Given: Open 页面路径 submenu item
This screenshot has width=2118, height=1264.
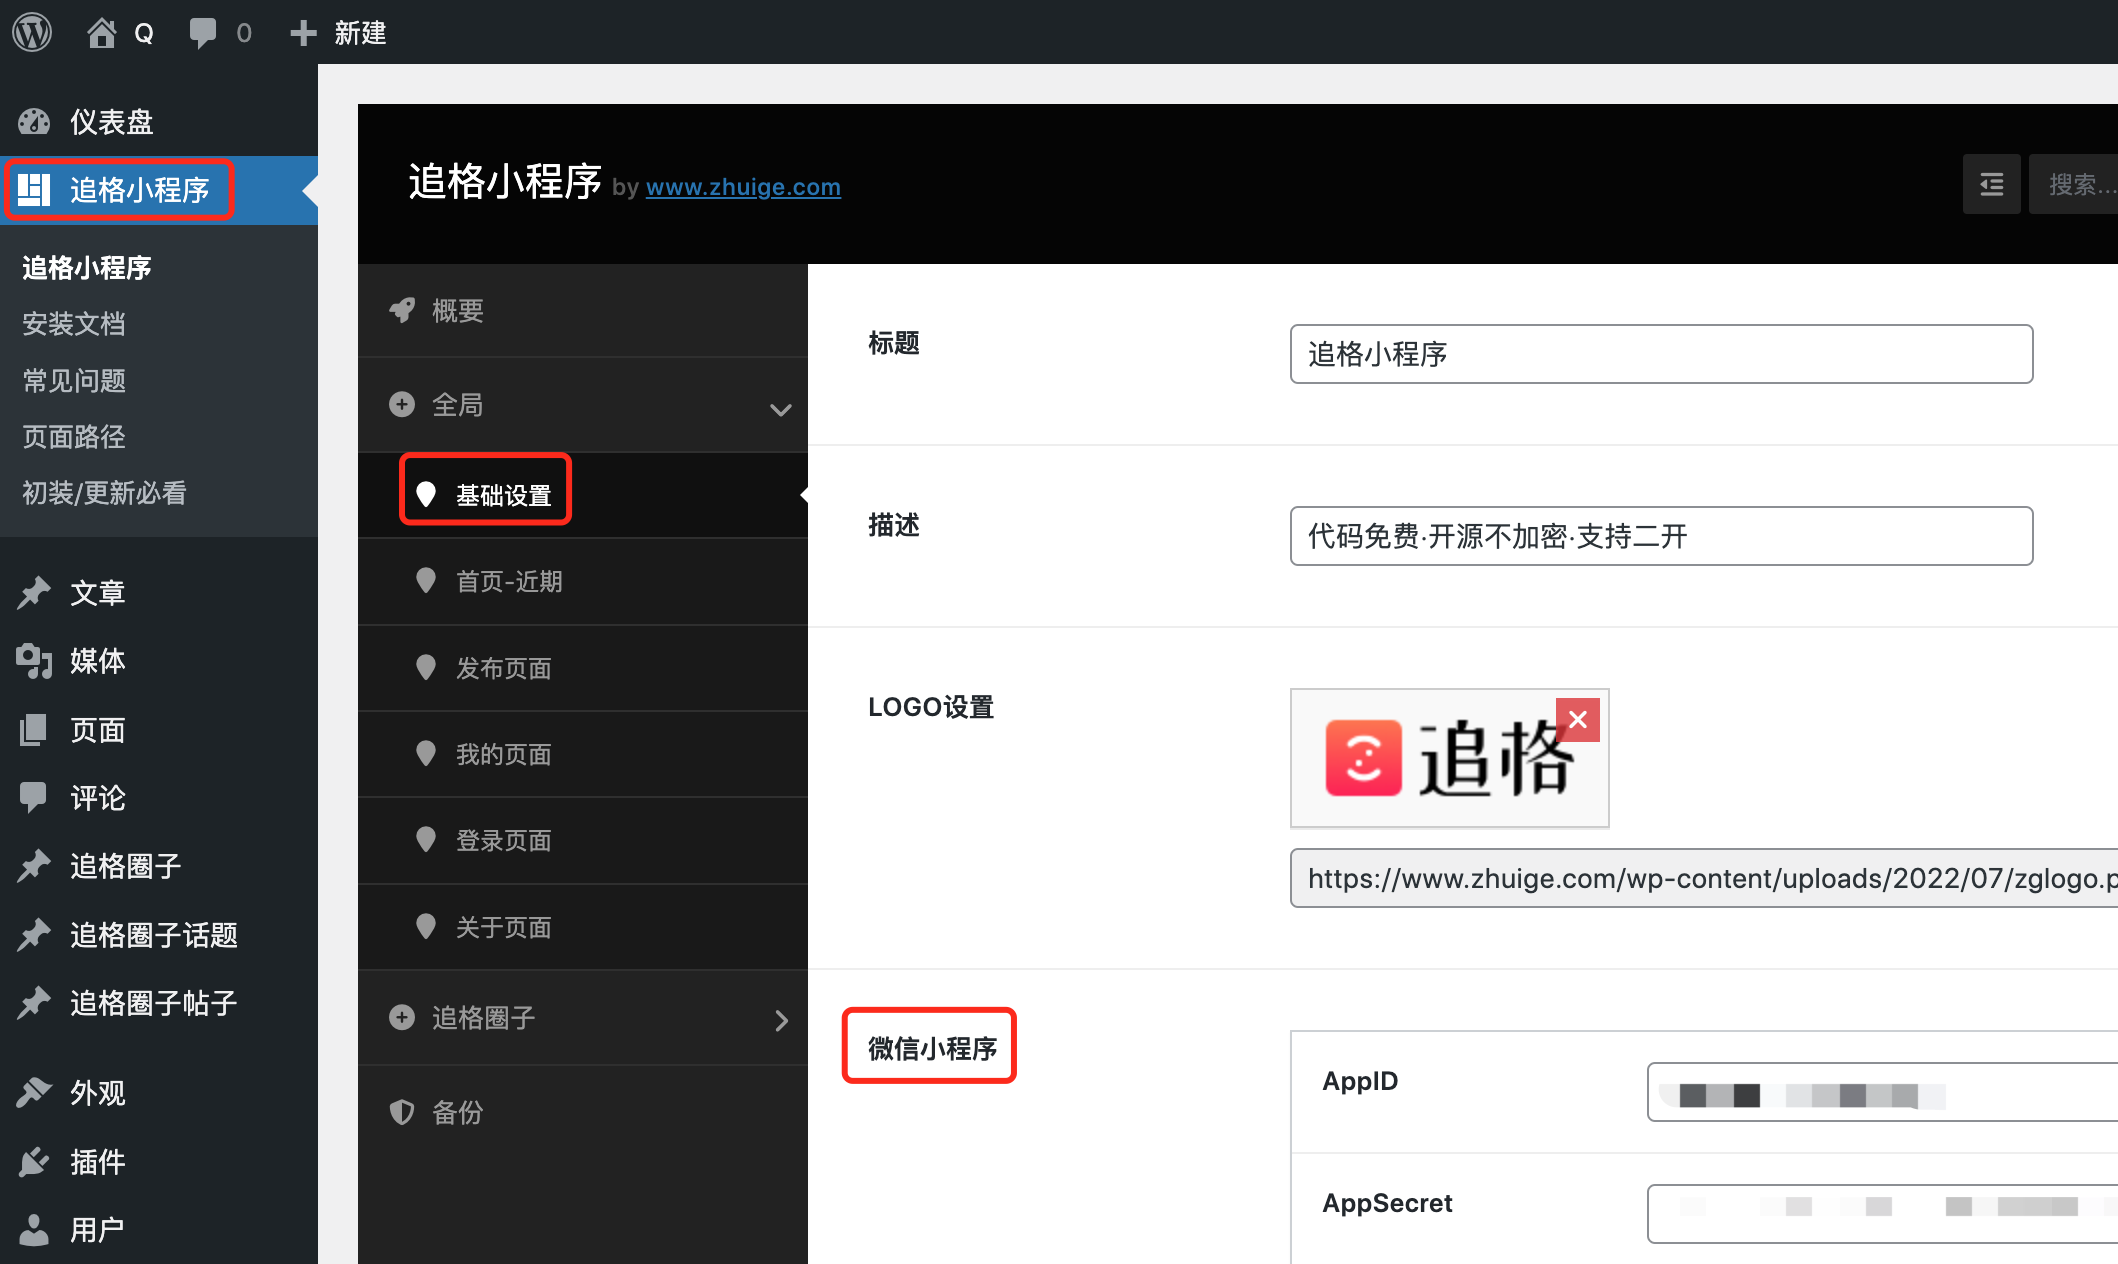Looking at the screenshot, I should pos(74,437).
